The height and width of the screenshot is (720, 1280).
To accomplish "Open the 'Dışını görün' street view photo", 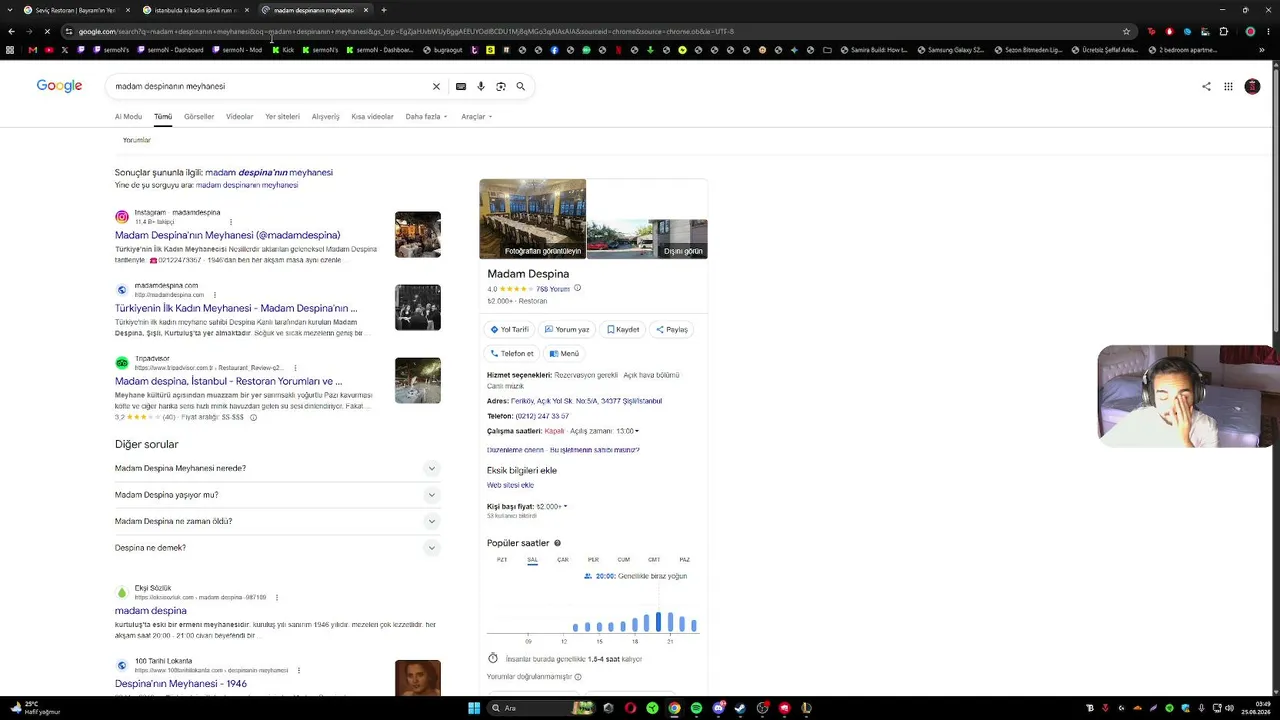I will [x=647, y=239].
